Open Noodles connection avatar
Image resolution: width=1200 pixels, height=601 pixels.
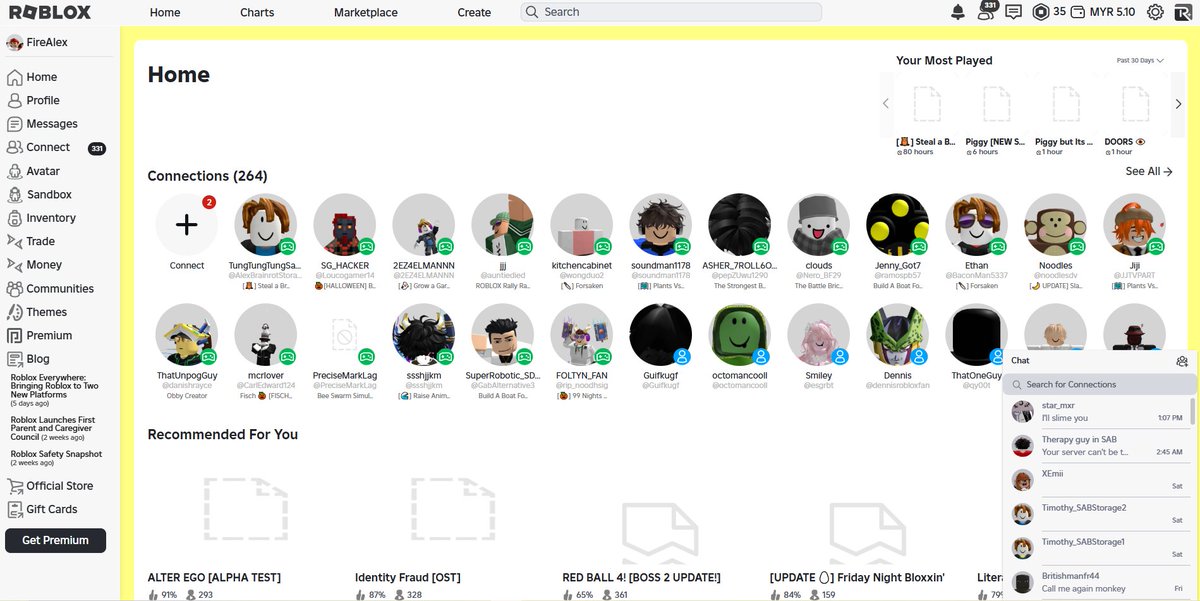click(x=1056, y=225)
